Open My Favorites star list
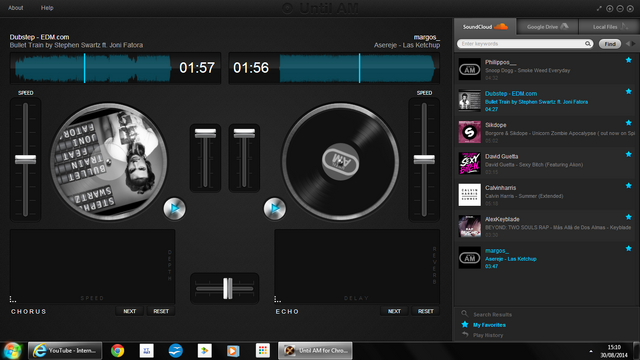640x360 pixels. (489, 325)
